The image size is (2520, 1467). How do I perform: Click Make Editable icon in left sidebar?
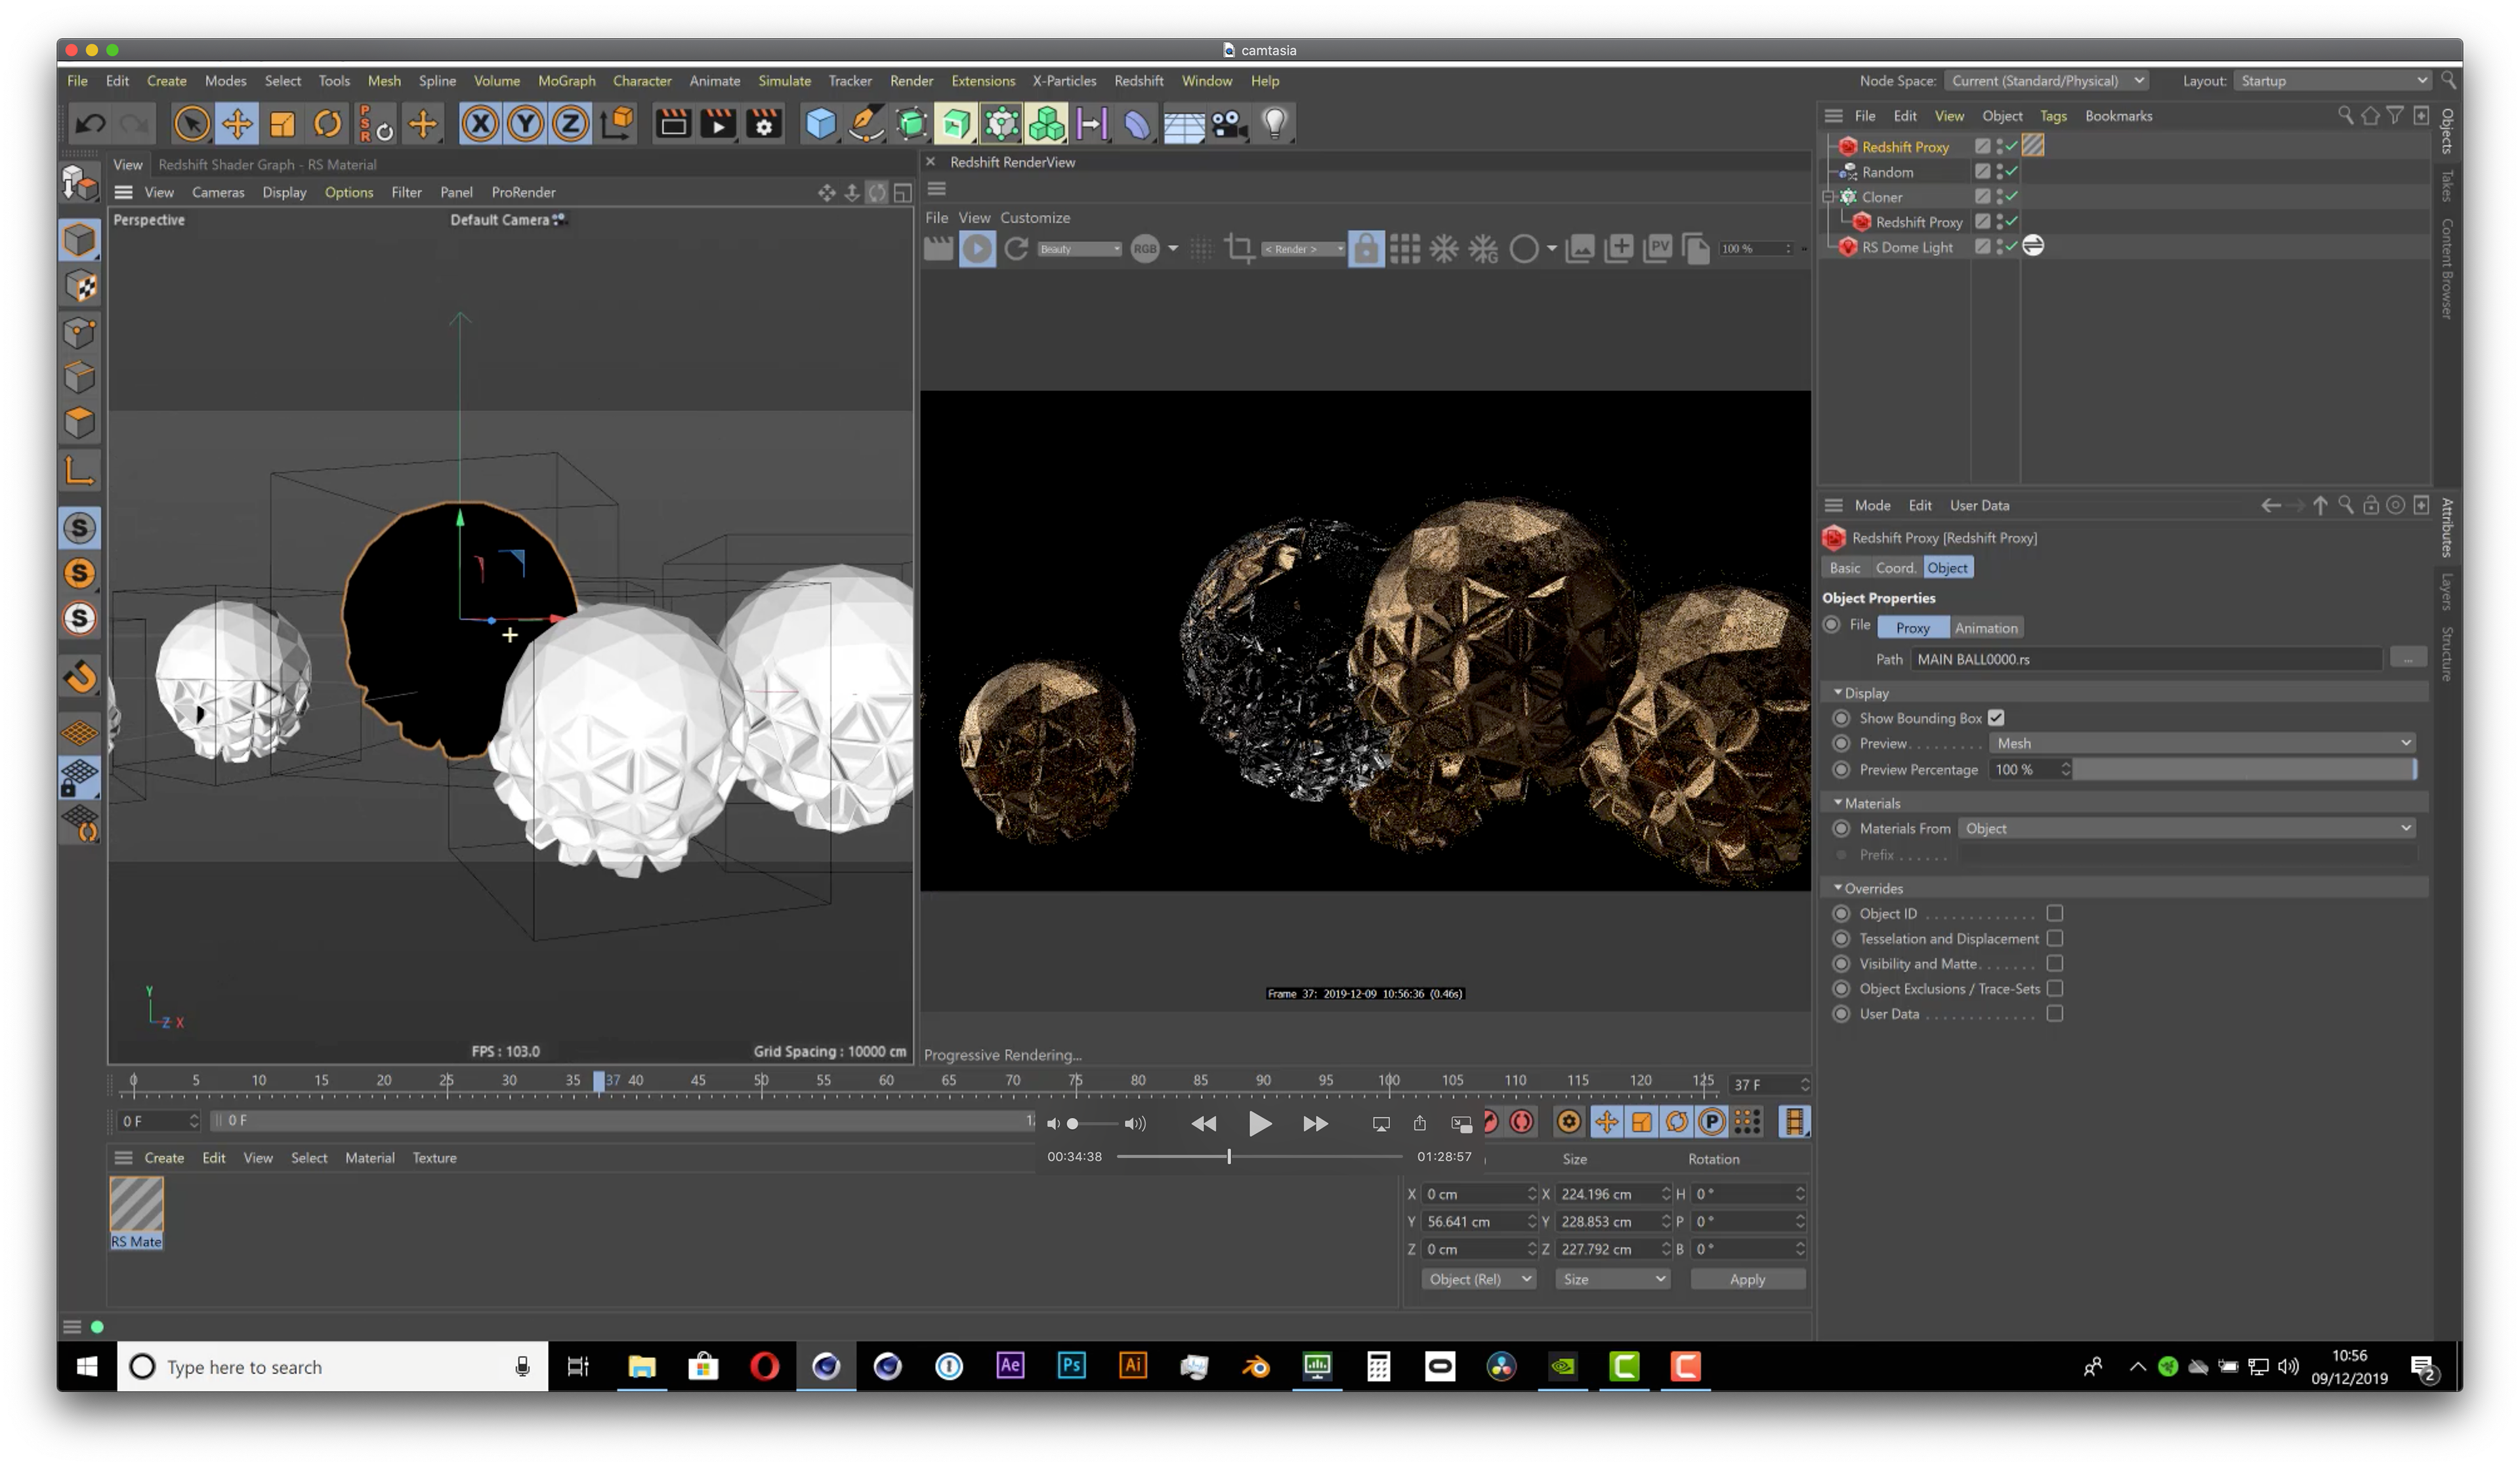[80, 184]
